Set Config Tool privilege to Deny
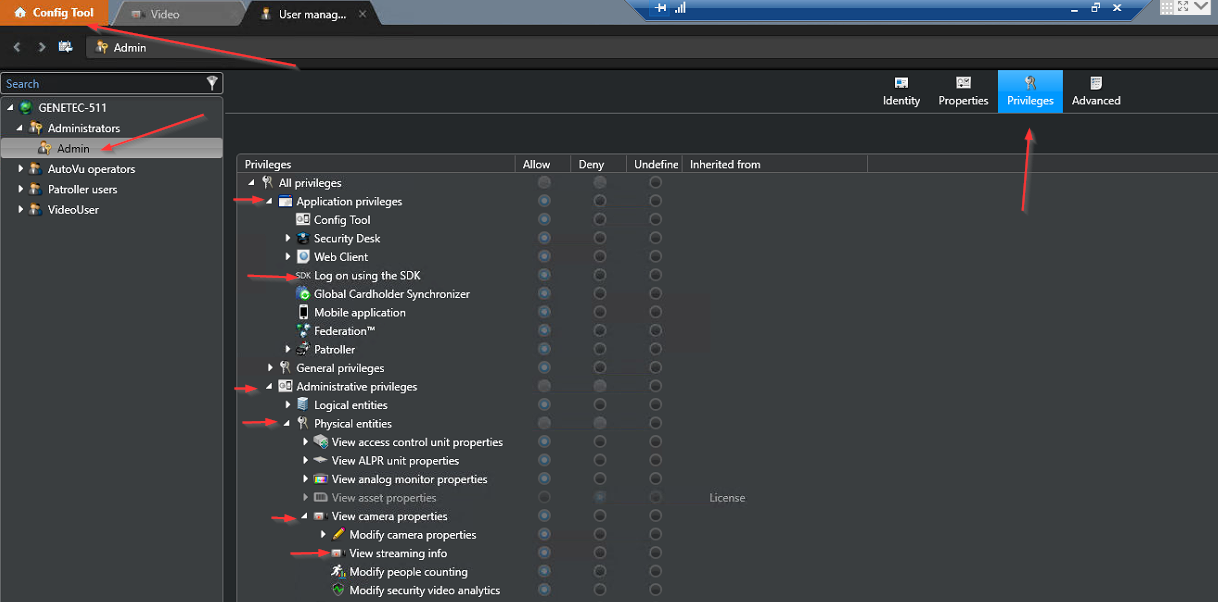The height and width of the screenshot is (602, 1218). tap(599, 220)
